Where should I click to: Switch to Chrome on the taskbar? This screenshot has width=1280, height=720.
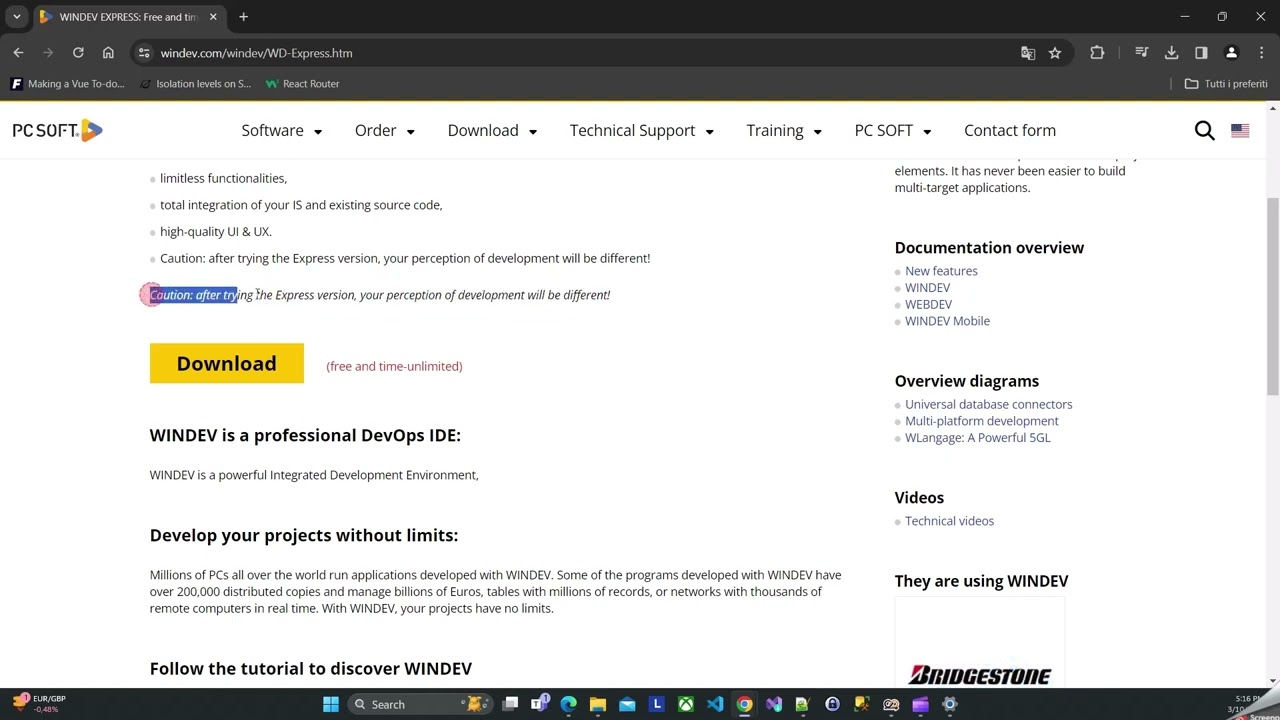pos(744,704)
